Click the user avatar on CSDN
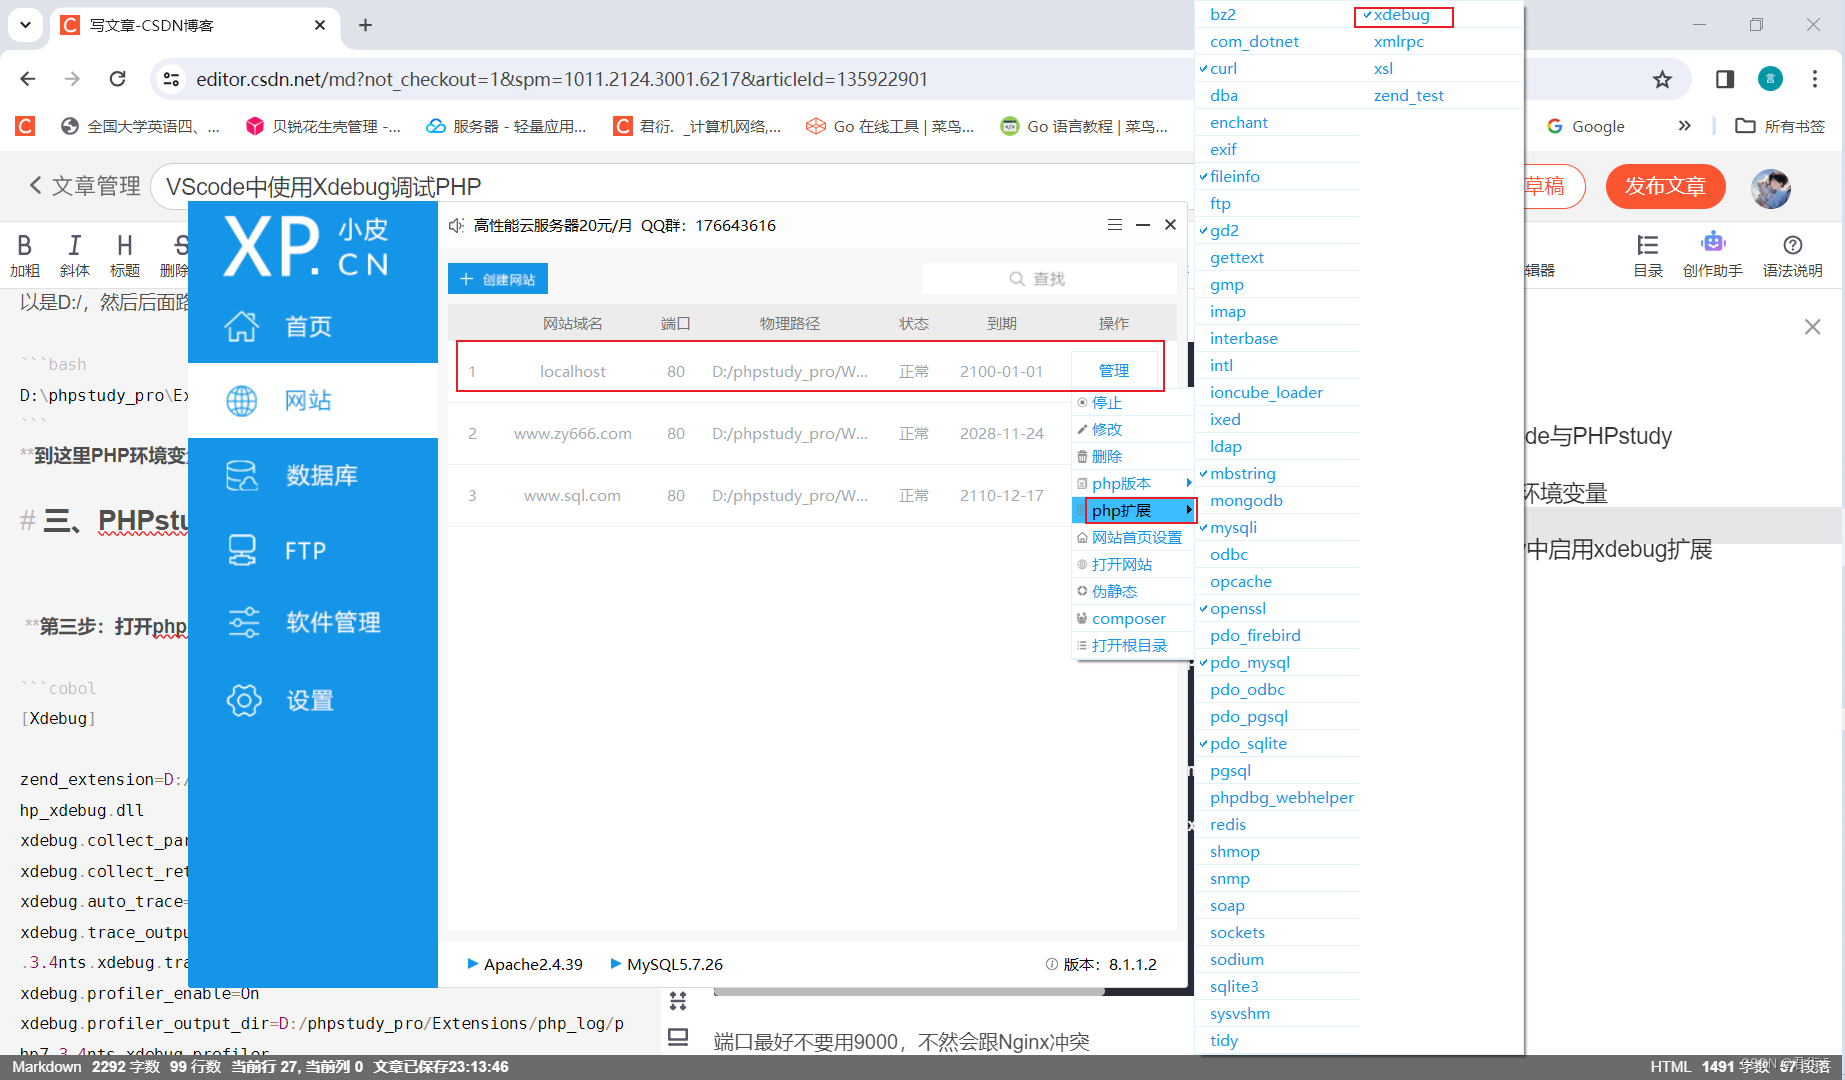This screenshot has width=1845, height=1080. click(x=1771, y=187)
